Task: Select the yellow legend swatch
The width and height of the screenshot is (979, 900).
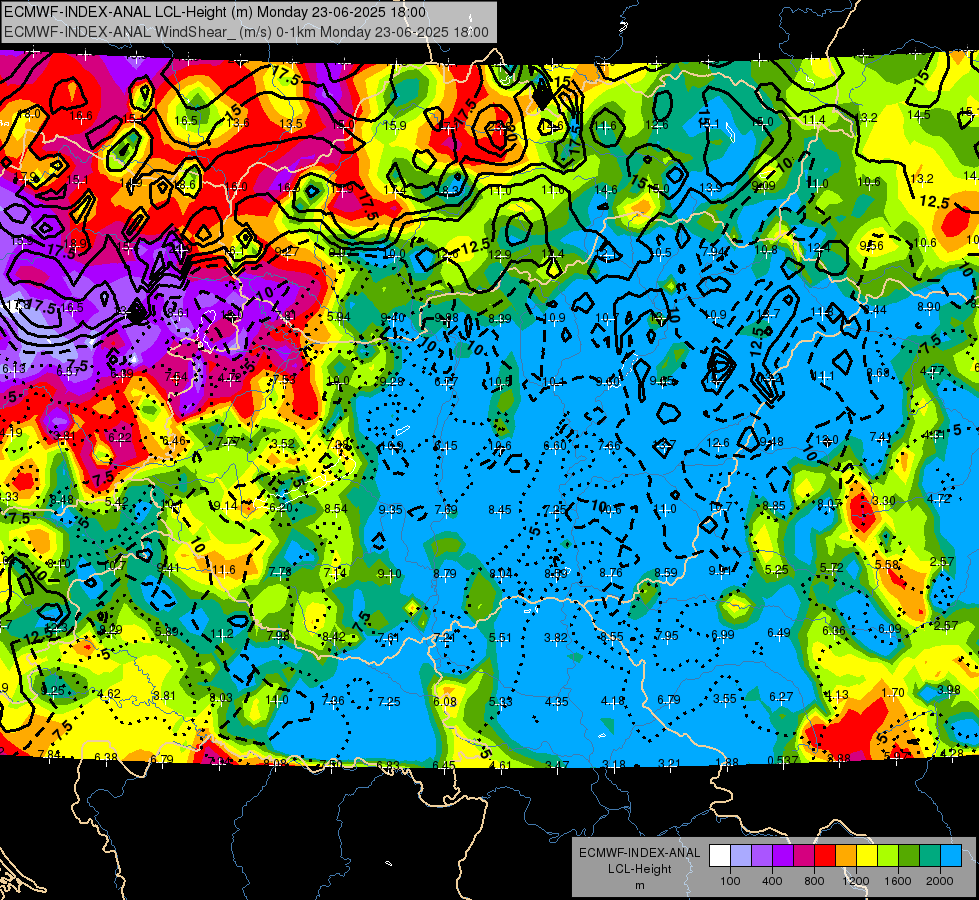Action: click(x=867, y=856)
